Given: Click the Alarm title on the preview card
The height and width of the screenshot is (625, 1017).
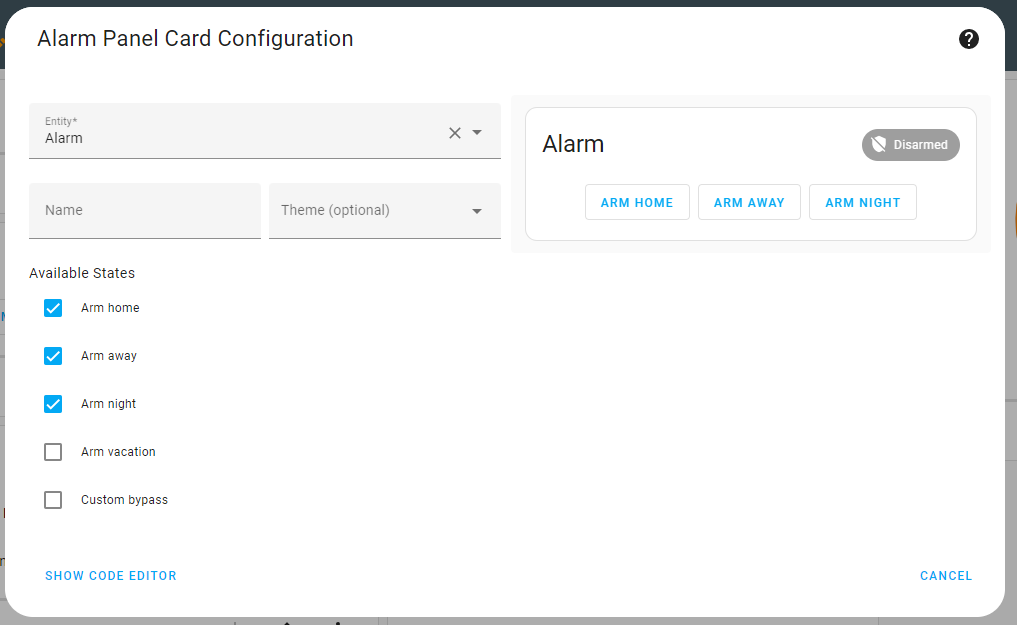Looking at the screenshot, I should tap(573, 144).
